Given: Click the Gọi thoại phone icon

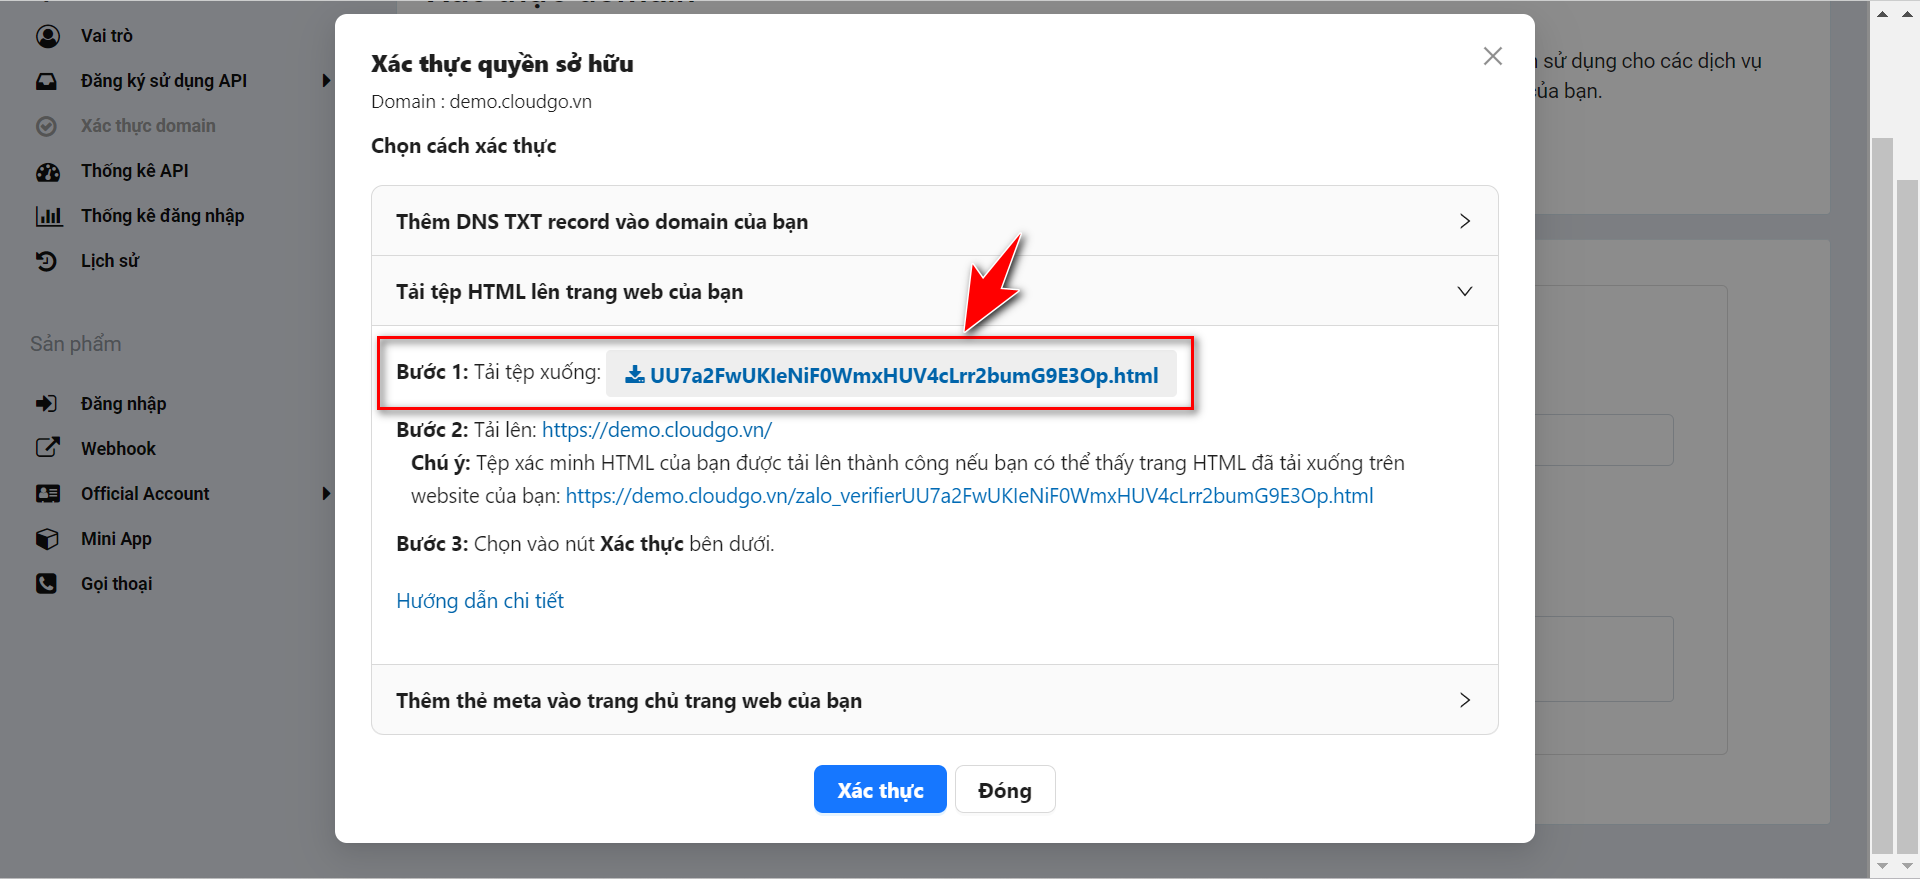Looking at the screenshot, I should [47, 584].
